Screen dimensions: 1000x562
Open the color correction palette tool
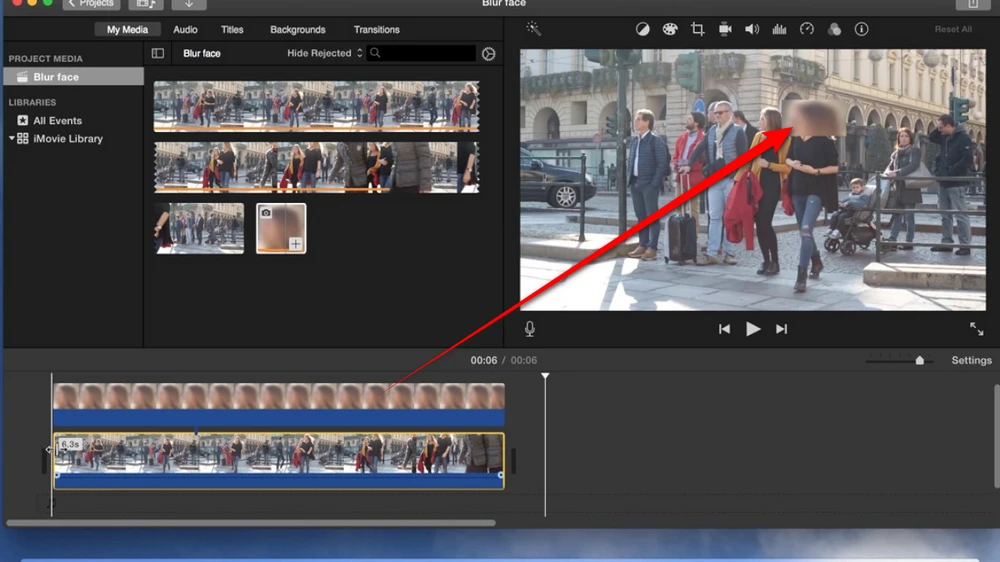coord(670,29)
